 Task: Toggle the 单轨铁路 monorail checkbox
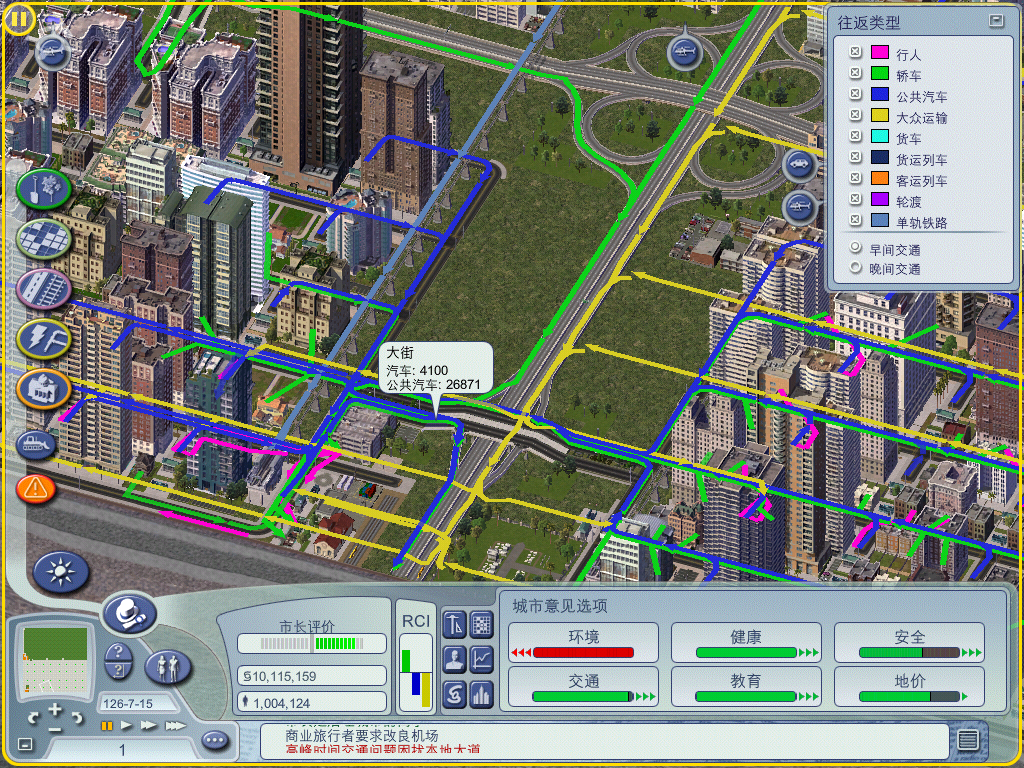click(855, 219)
